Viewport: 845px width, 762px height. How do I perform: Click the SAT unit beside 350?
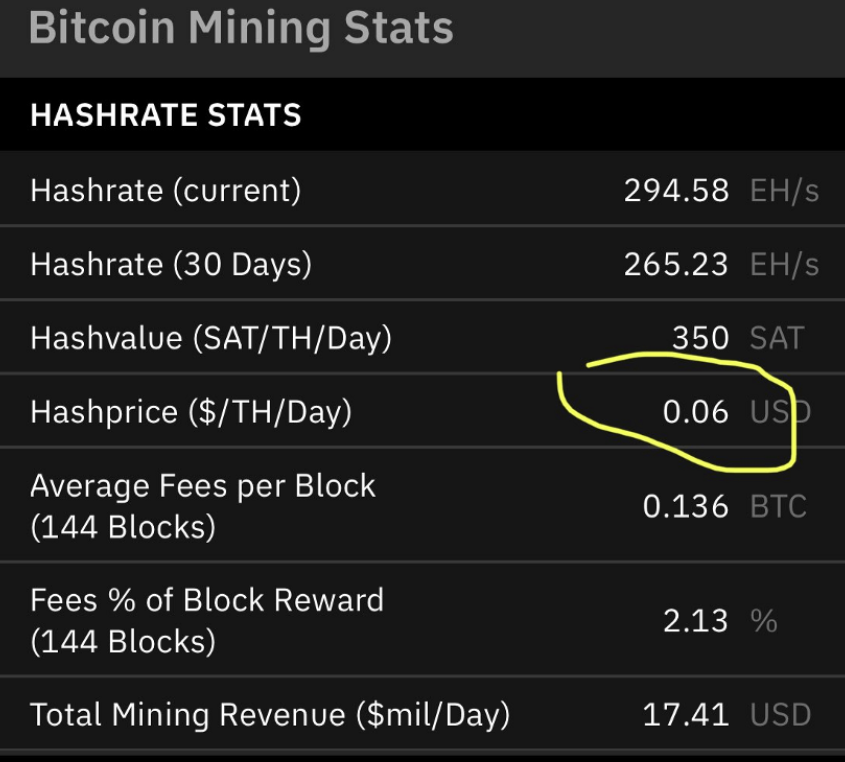tap(777, 338)
